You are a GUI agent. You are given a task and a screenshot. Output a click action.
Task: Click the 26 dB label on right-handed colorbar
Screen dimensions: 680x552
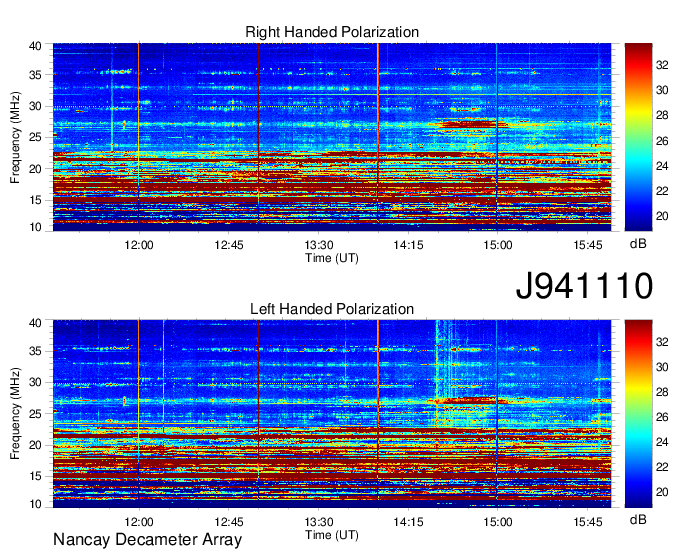662,141
